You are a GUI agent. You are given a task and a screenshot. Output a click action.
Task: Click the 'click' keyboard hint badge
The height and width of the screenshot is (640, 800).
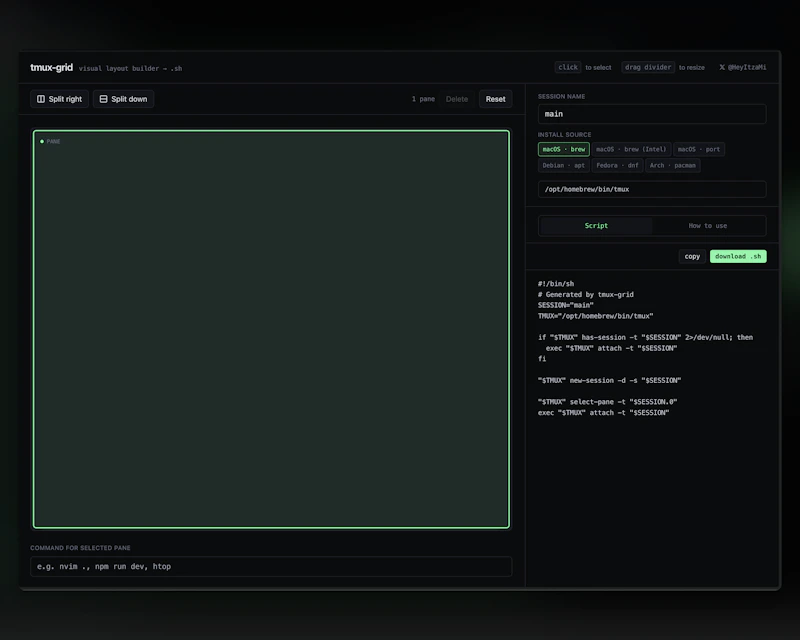[568, 67]
